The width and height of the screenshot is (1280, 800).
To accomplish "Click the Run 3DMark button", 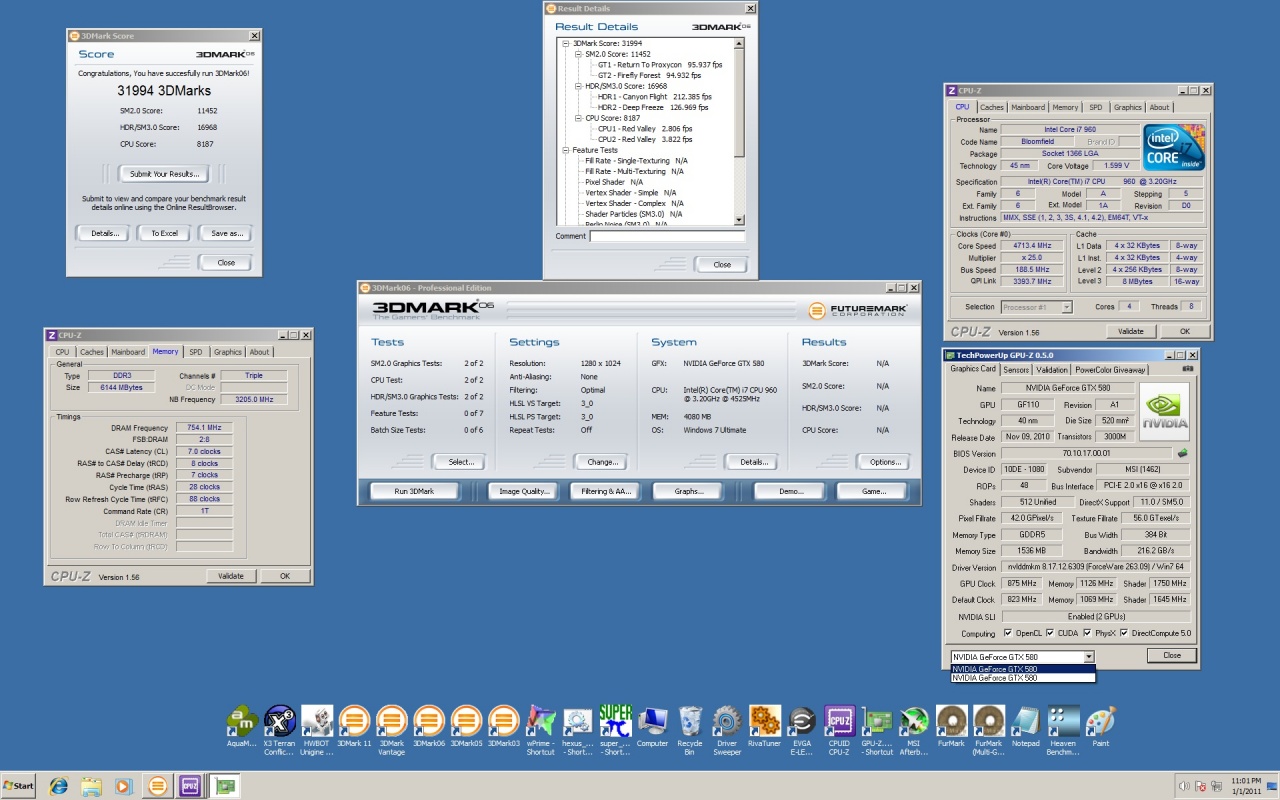I will (x=415, y=491).
